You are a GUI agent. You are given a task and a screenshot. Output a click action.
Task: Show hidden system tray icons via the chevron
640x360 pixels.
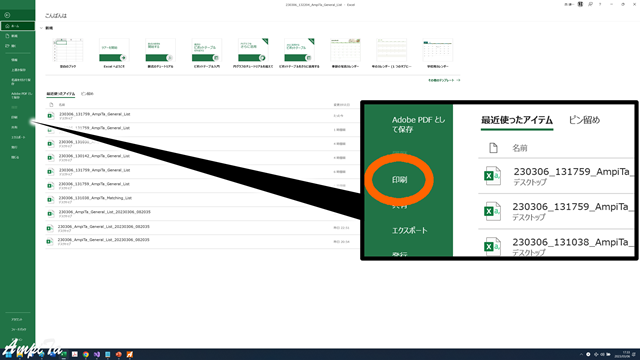(x=581, y=354)
